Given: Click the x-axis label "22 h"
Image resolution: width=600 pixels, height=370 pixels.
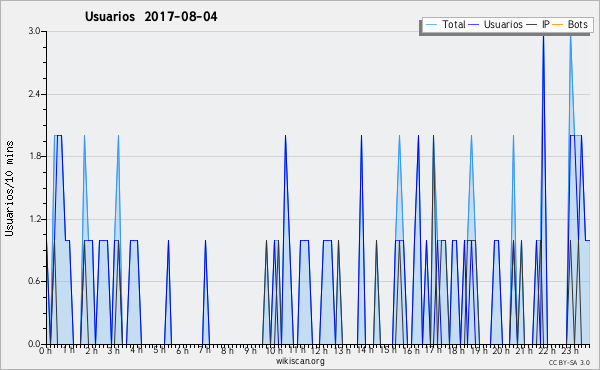Looking at the screenshot, I should pyautogui.click(x=546, y=350).
